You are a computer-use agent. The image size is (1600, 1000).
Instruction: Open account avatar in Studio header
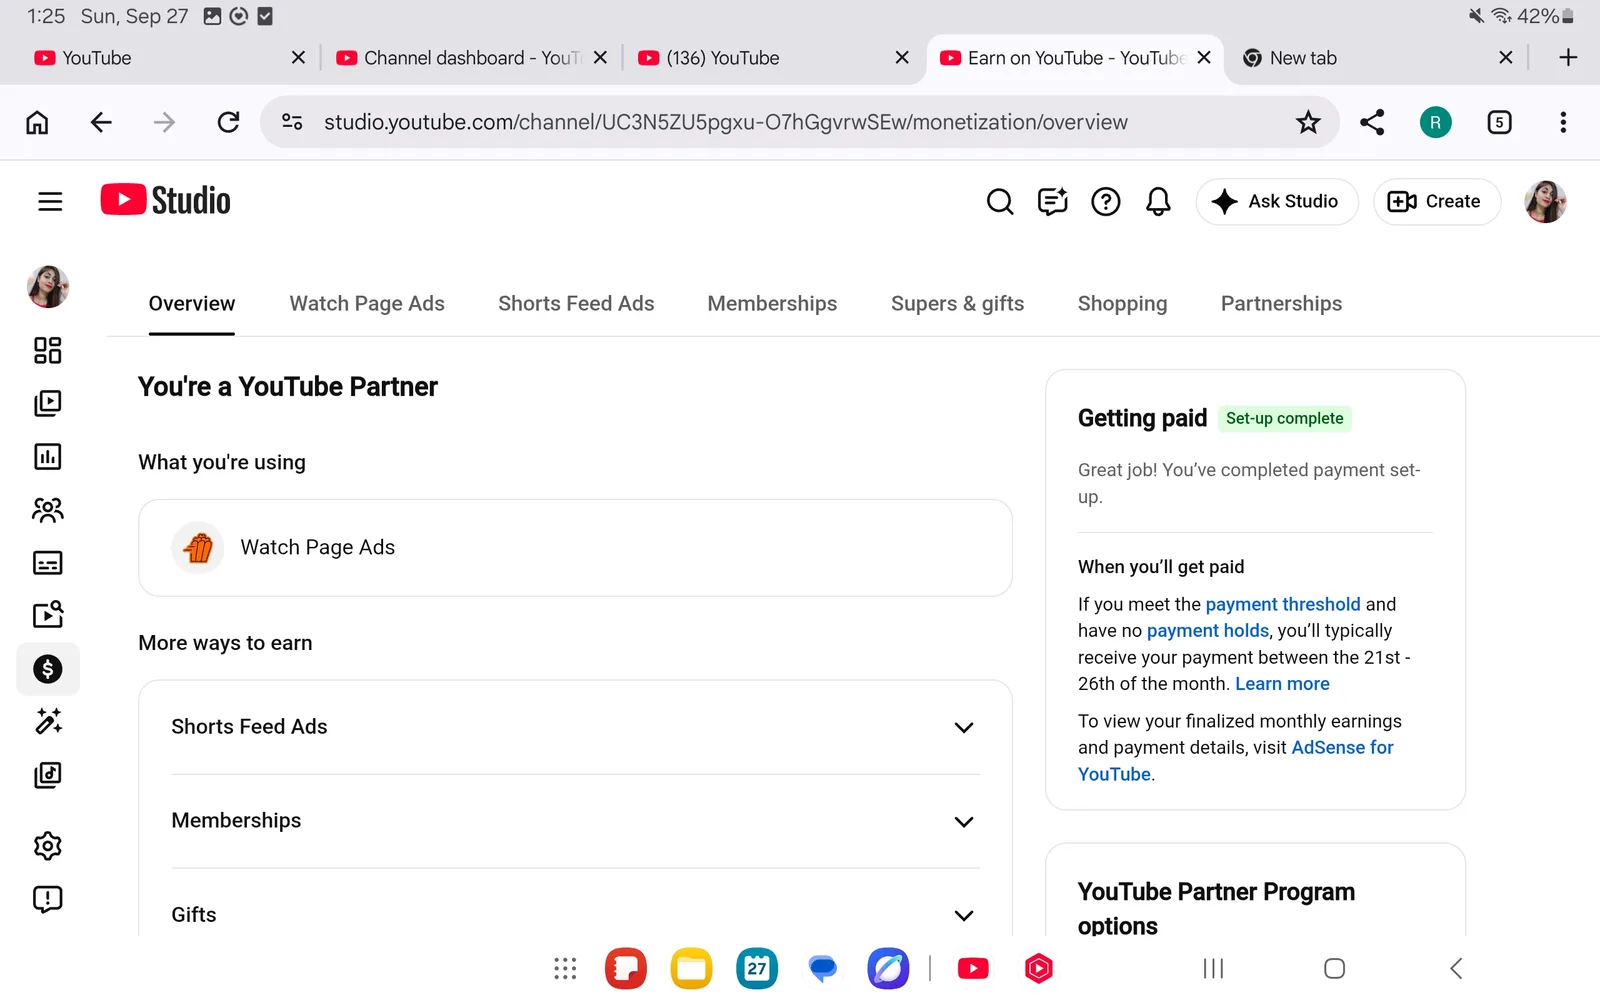(1545, 202)
